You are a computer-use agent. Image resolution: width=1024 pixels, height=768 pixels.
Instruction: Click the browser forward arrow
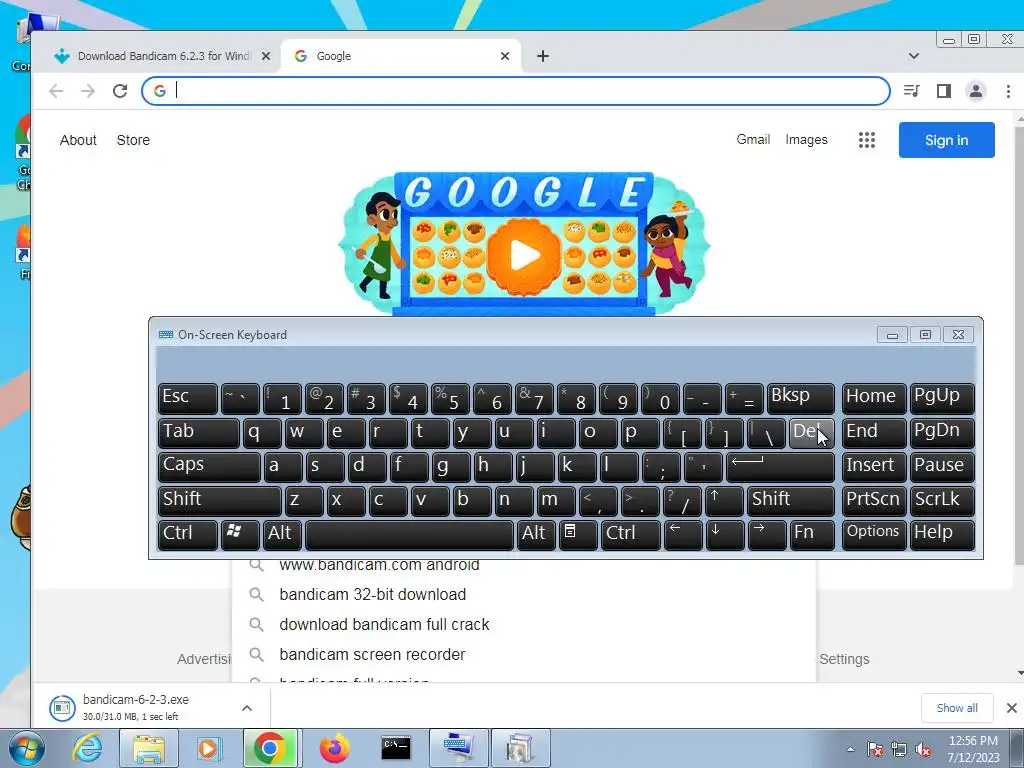point(88,91)
